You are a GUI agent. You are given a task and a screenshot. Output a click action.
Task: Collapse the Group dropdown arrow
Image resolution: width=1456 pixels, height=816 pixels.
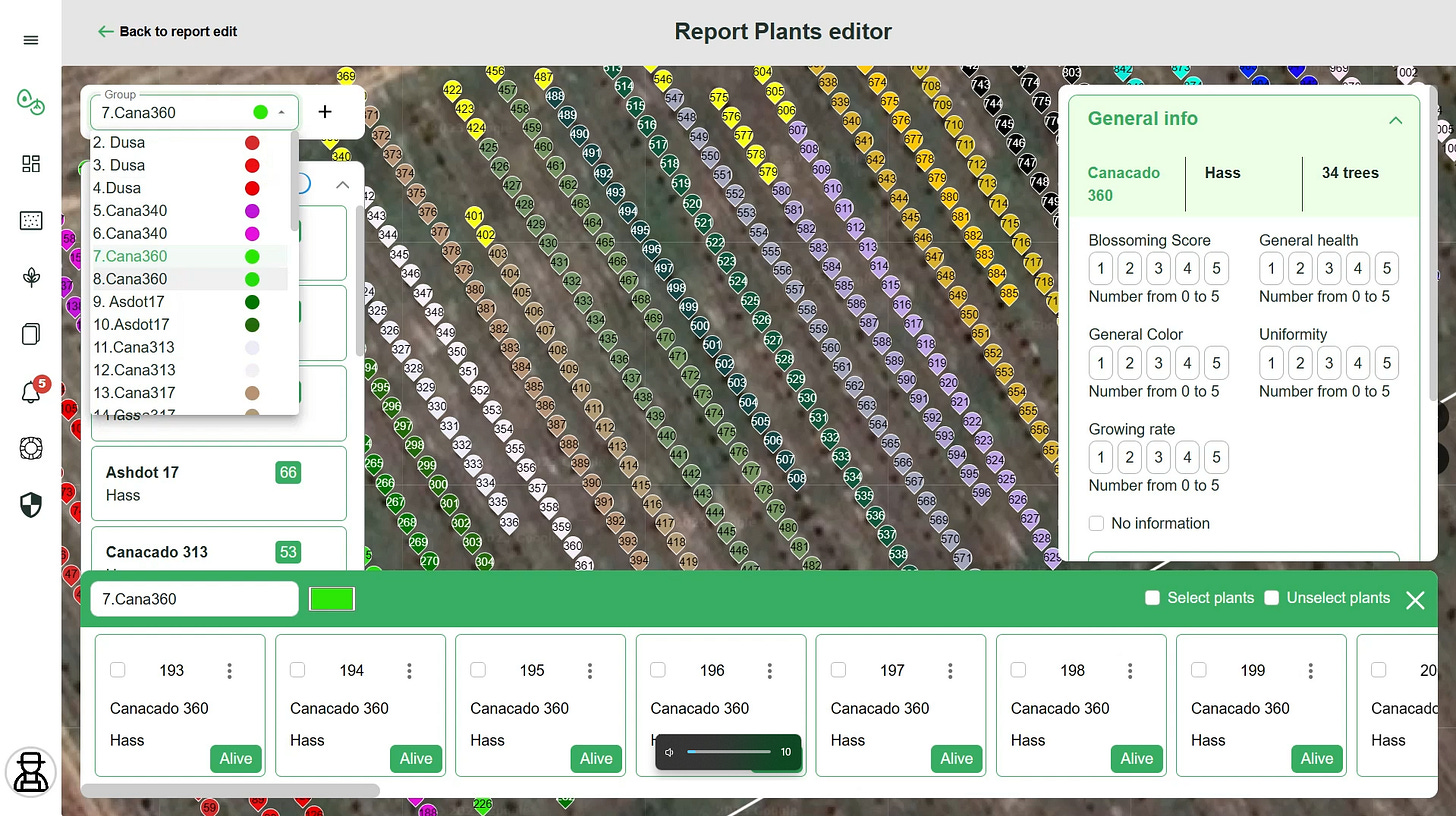[x=282, y=112]
